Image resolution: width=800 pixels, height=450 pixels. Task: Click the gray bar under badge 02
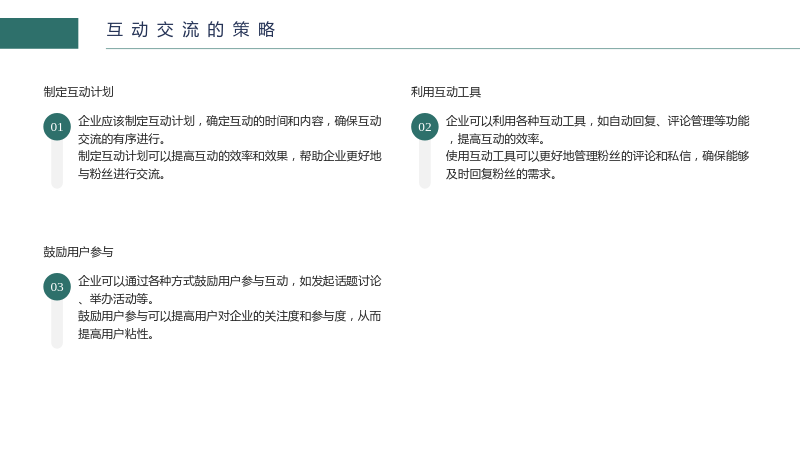(424, 164)
